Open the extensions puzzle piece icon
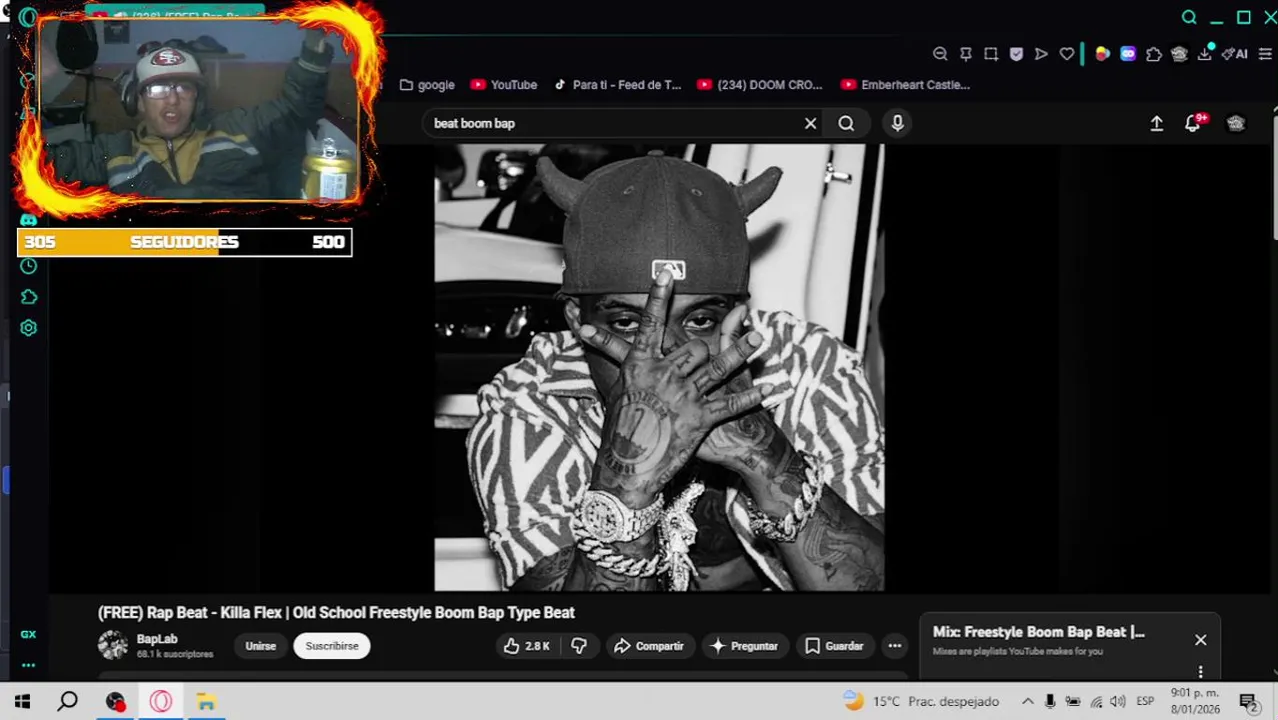This screenshot has width=1278, height=720. coord(1154,54)
